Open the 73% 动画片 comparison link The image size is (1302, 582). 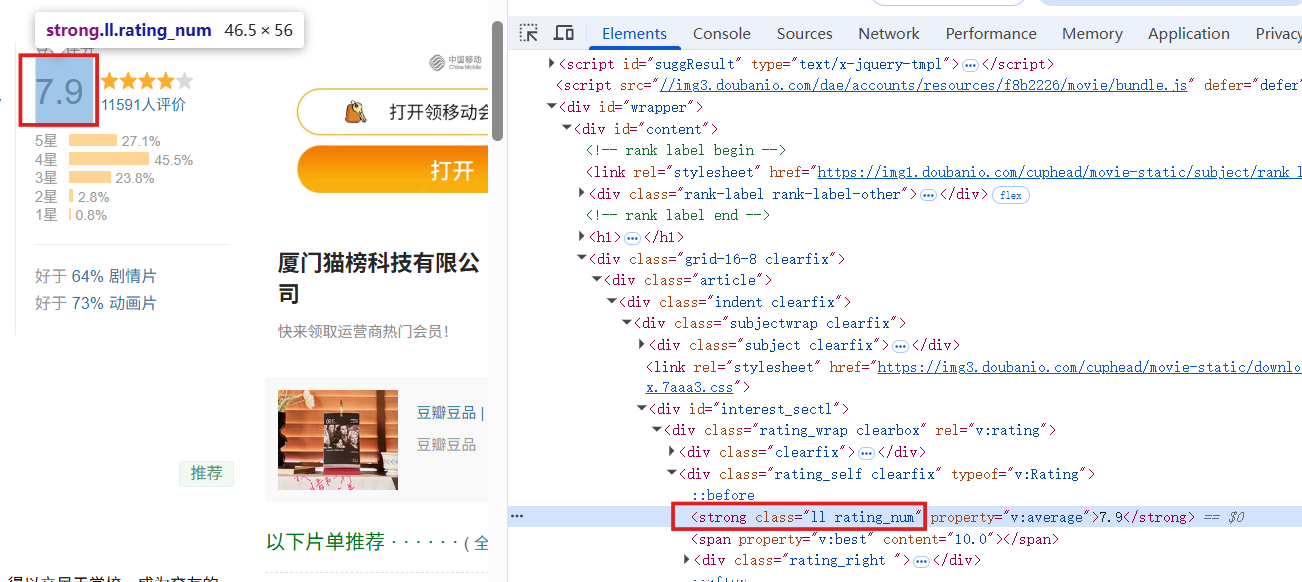tap(114, 303)
